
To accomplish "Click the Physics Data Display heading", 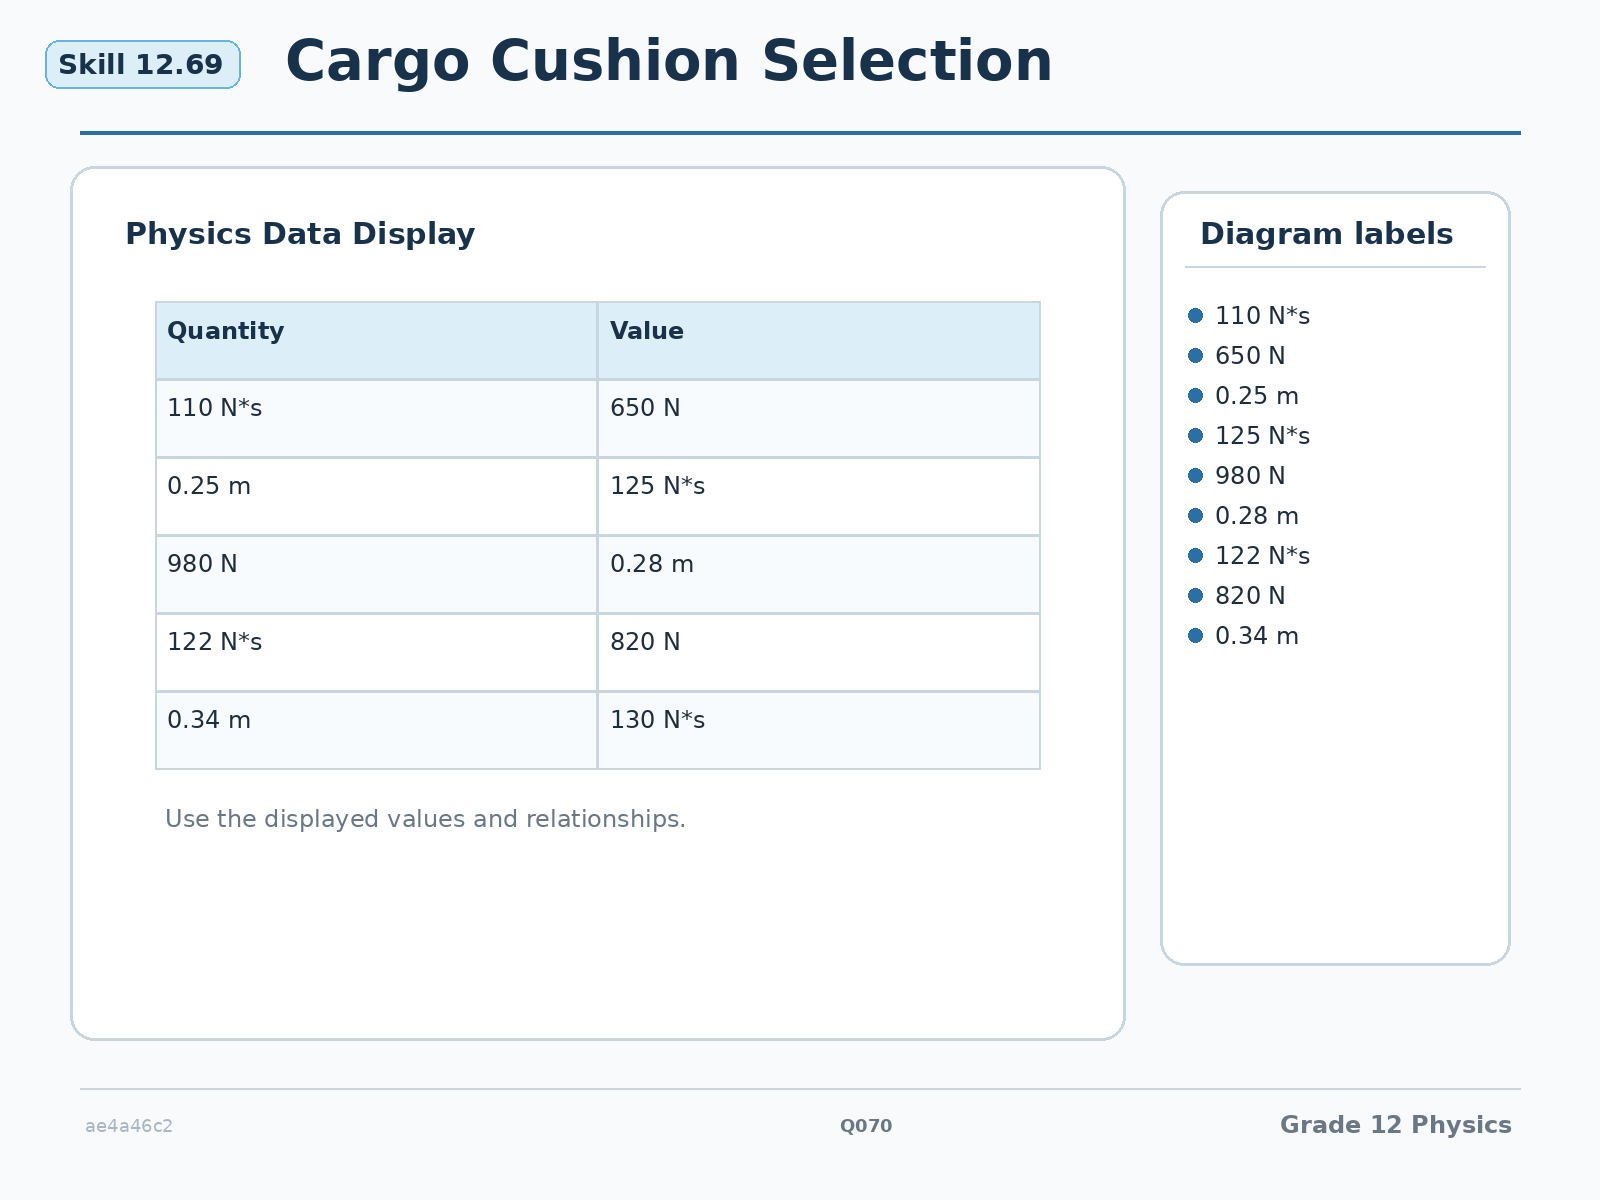I will pyautogui.click(x=300, y=234).
